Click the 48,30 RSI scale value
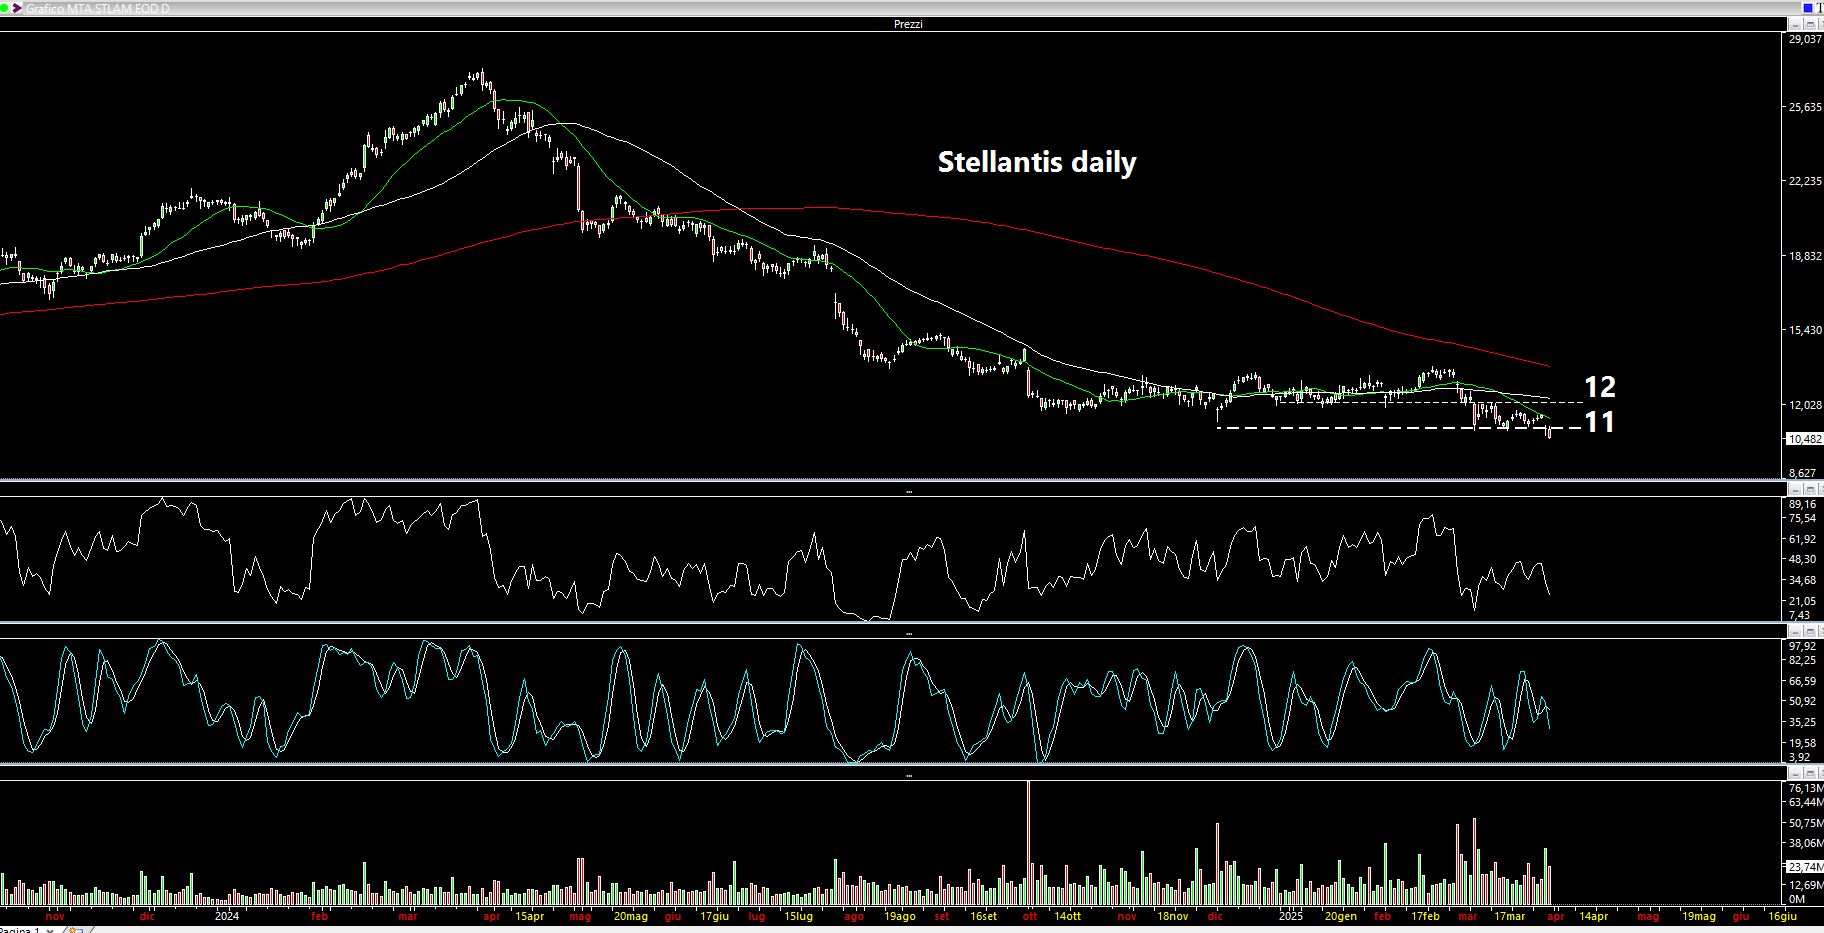Screen dimensions: 1824x933 coord(1802,559)
